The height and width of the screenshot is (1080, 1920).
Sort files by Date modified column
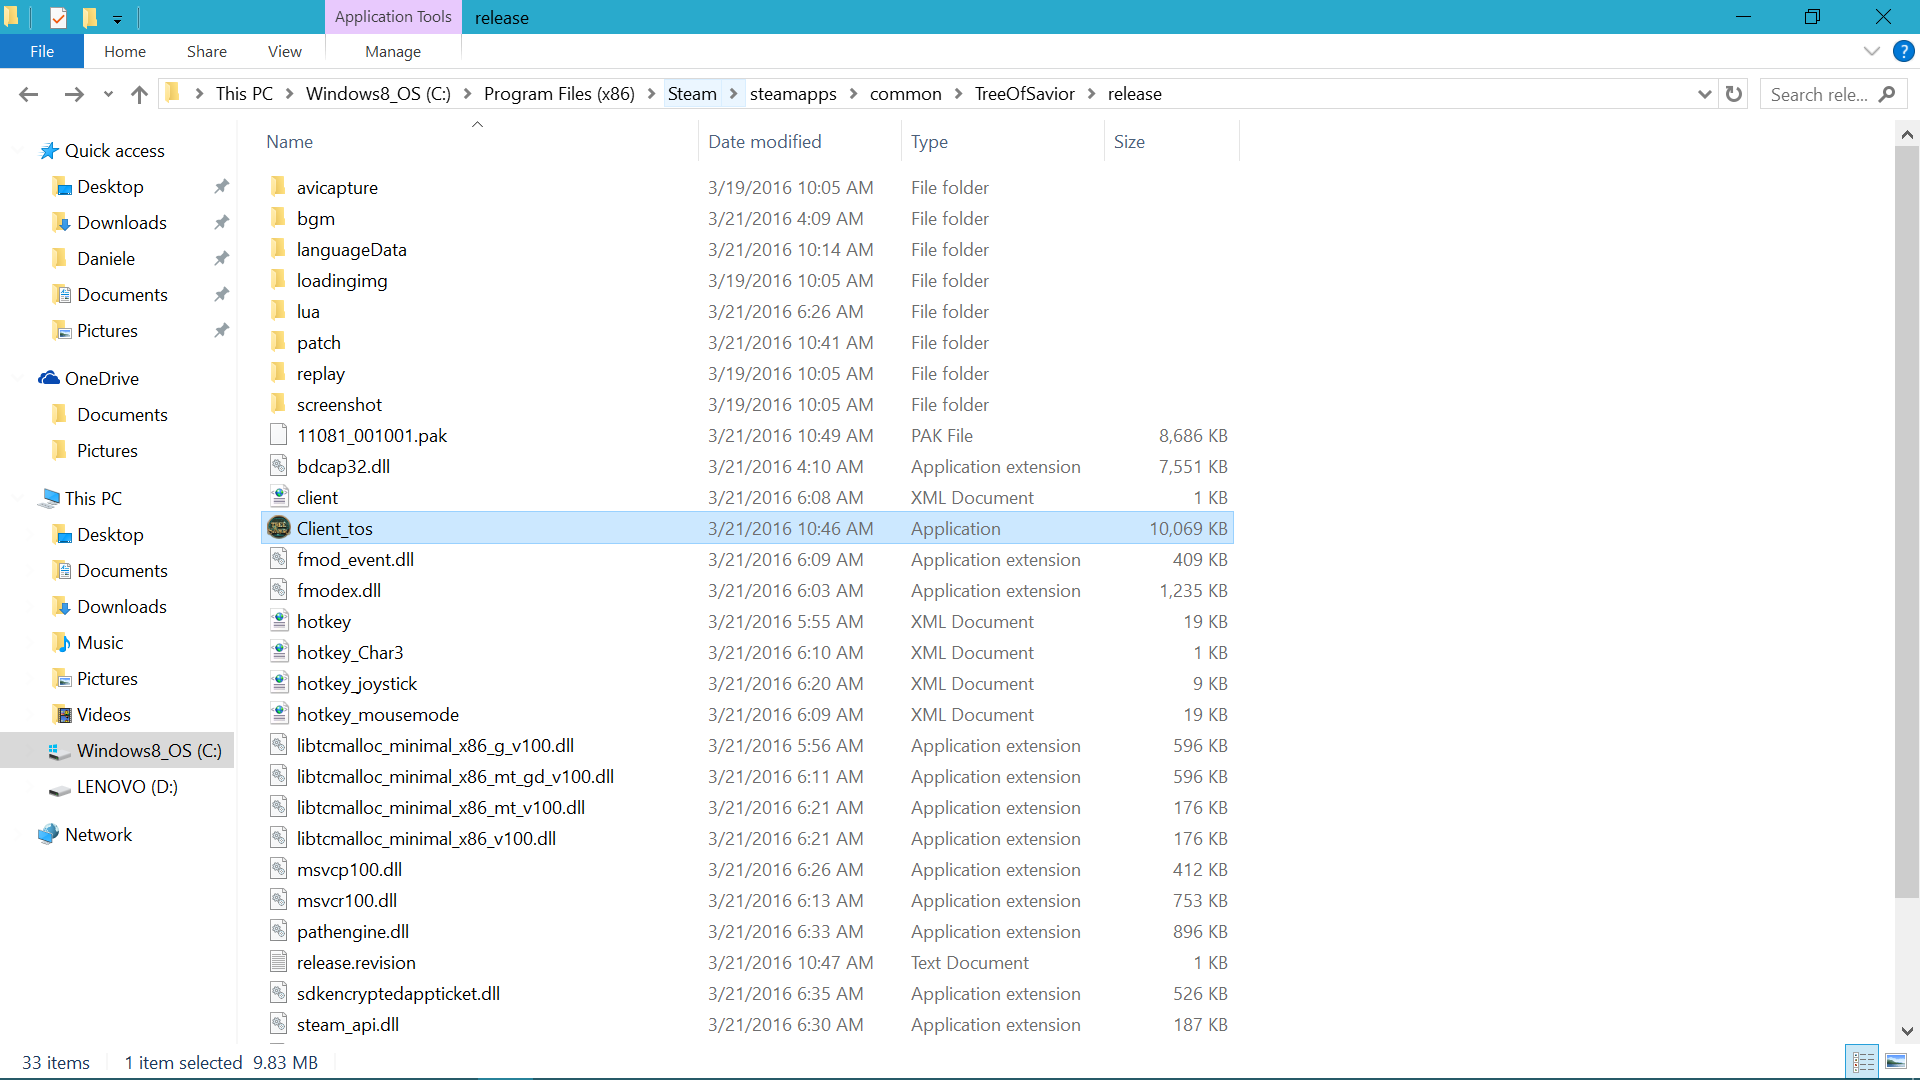coord(765,142)
